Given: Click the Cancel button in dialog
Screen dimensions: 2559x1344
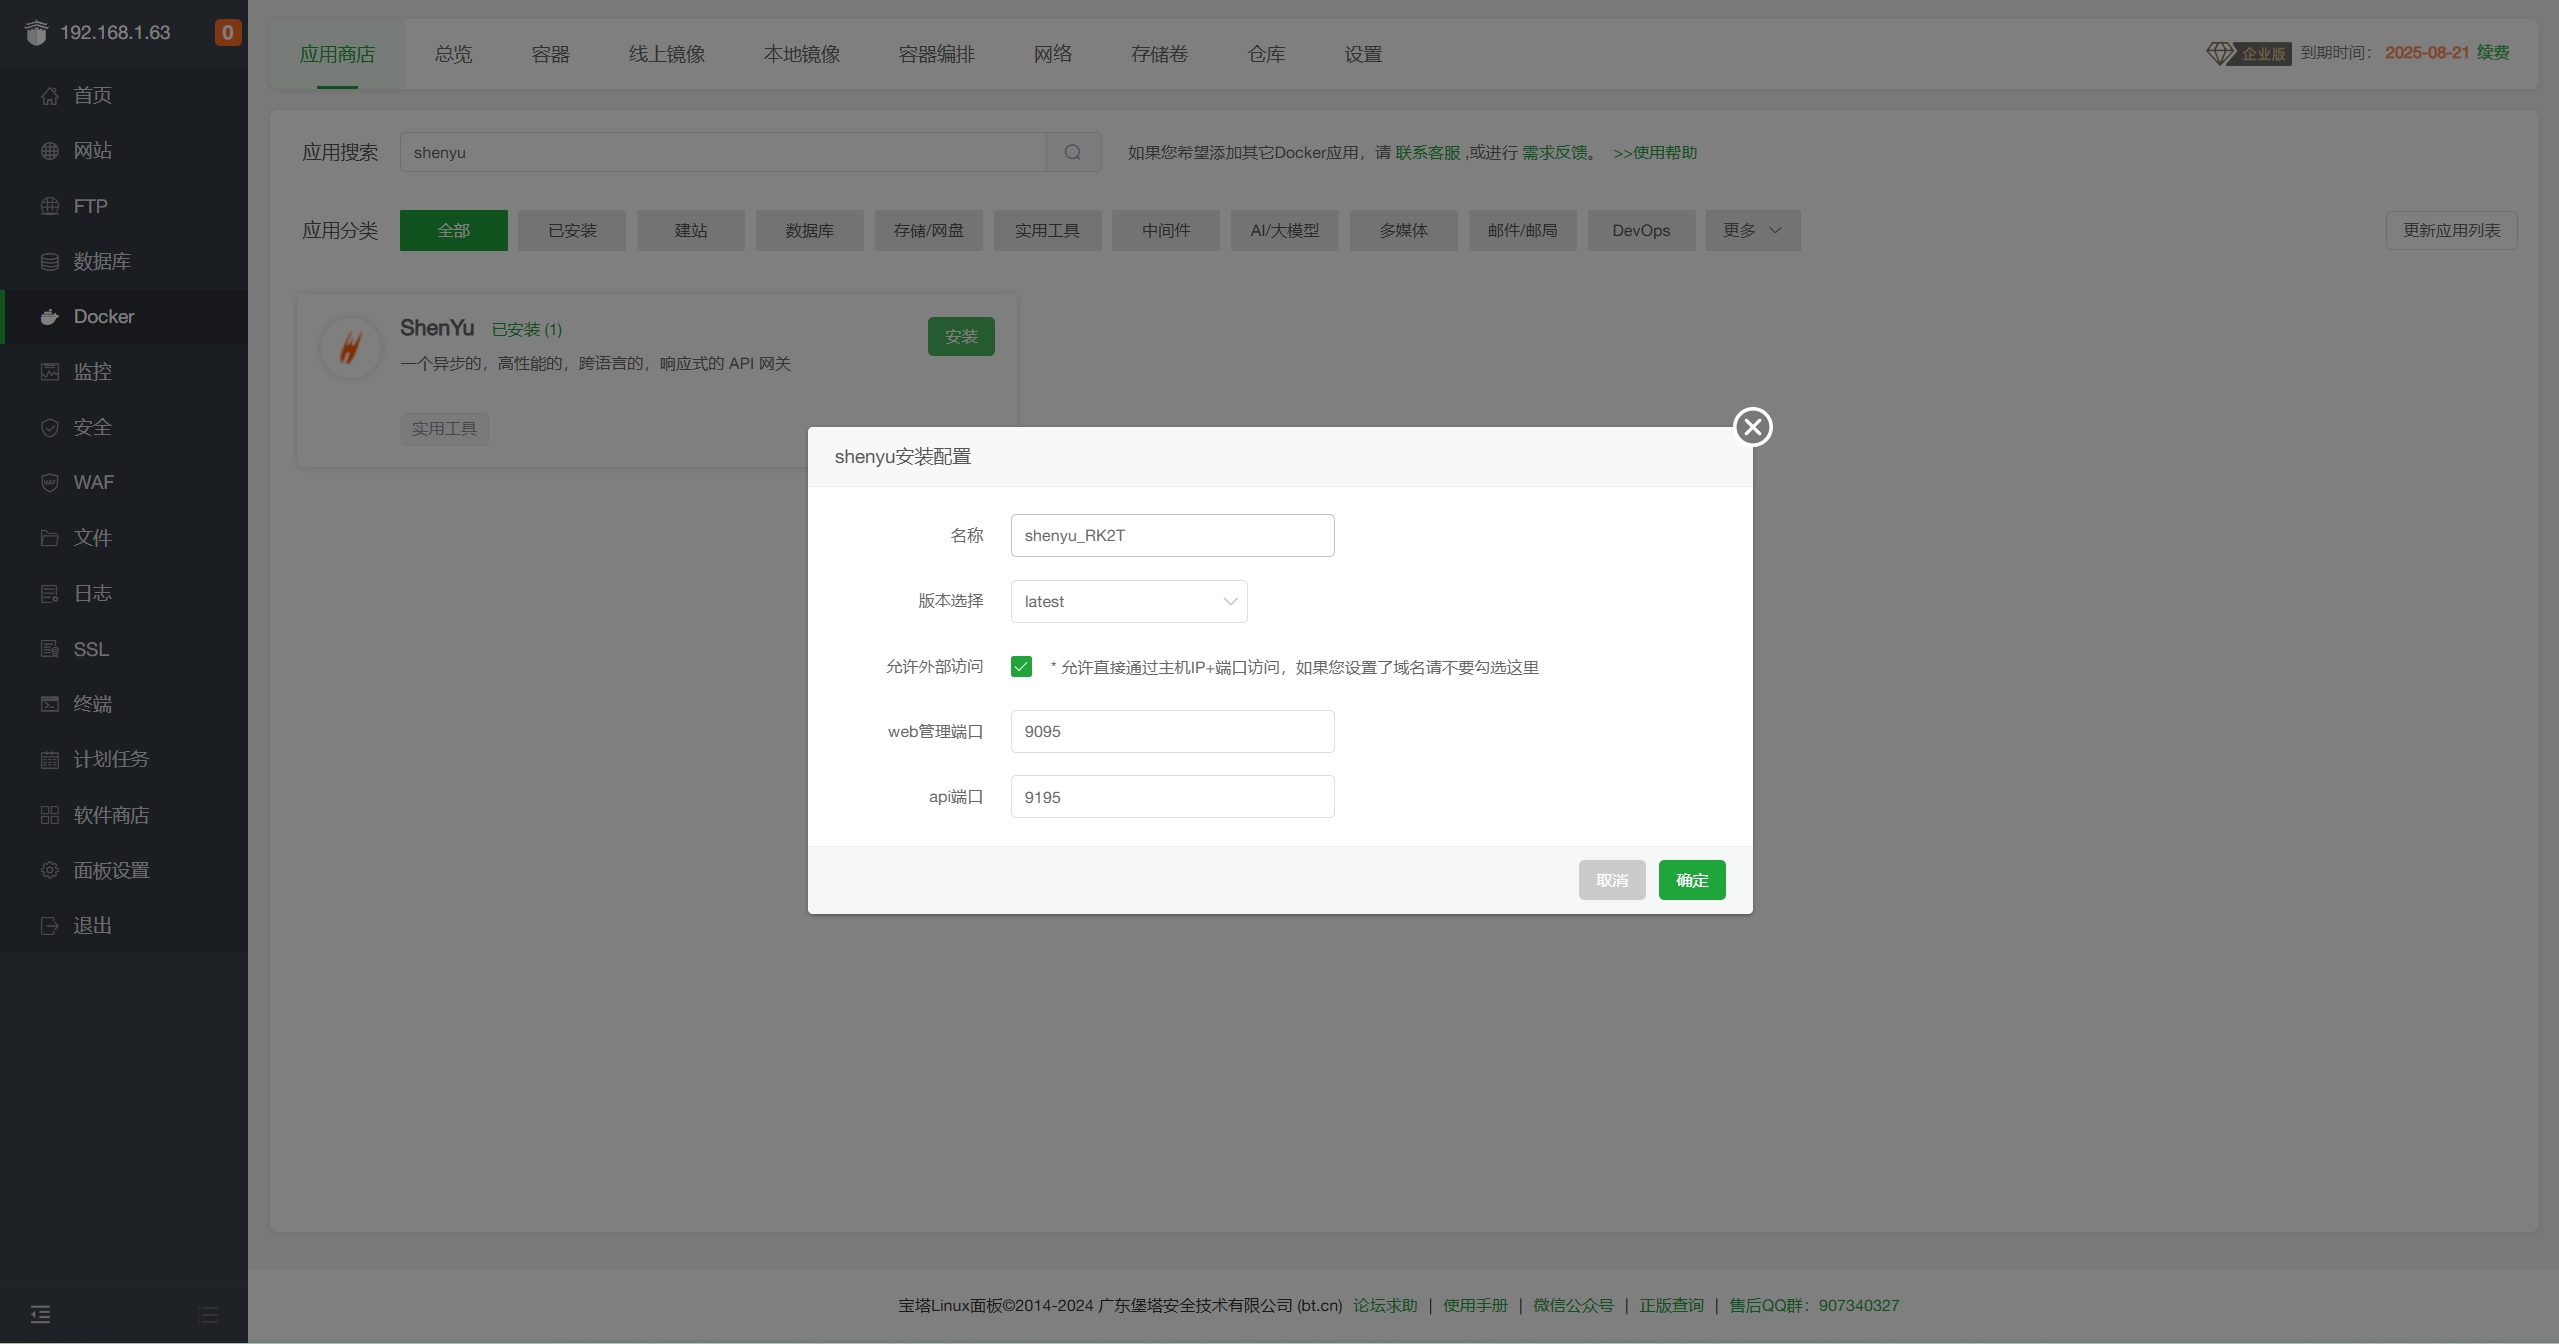Looking at the screenshot, I should (x=1611, y=880).
